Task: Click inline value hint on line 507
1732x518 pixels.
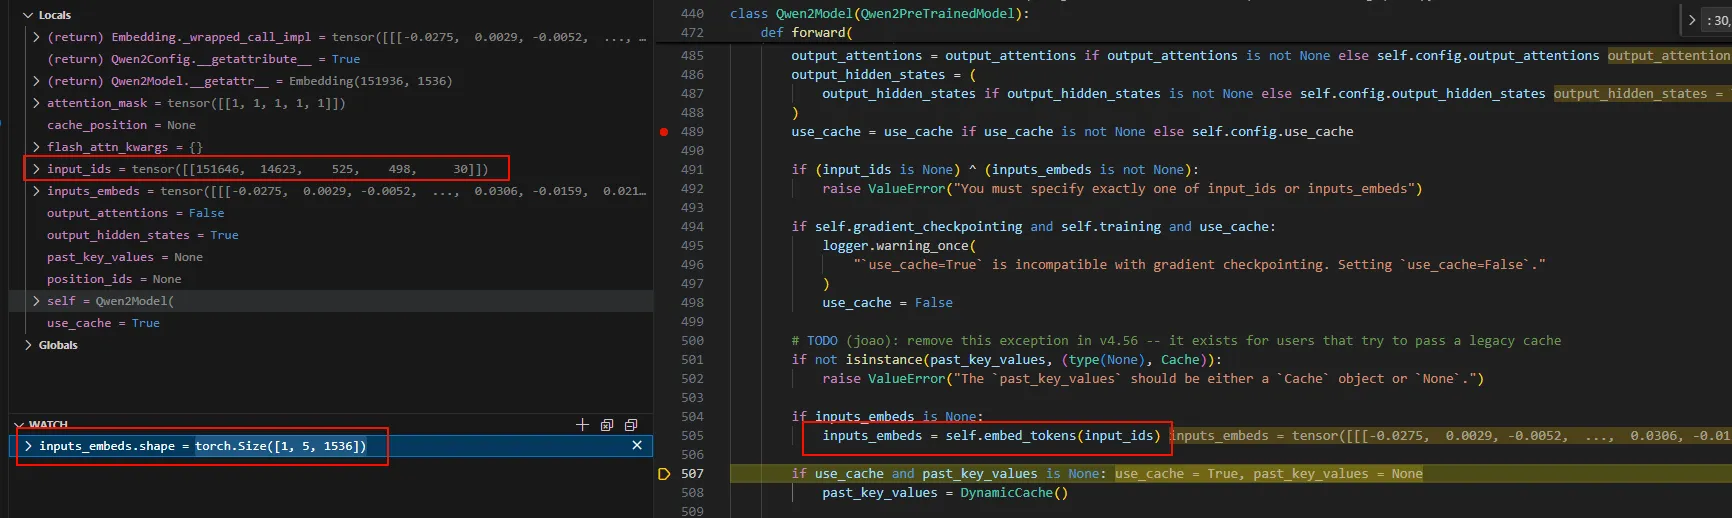Action: pyautogui.click(x=1268, y=474)
